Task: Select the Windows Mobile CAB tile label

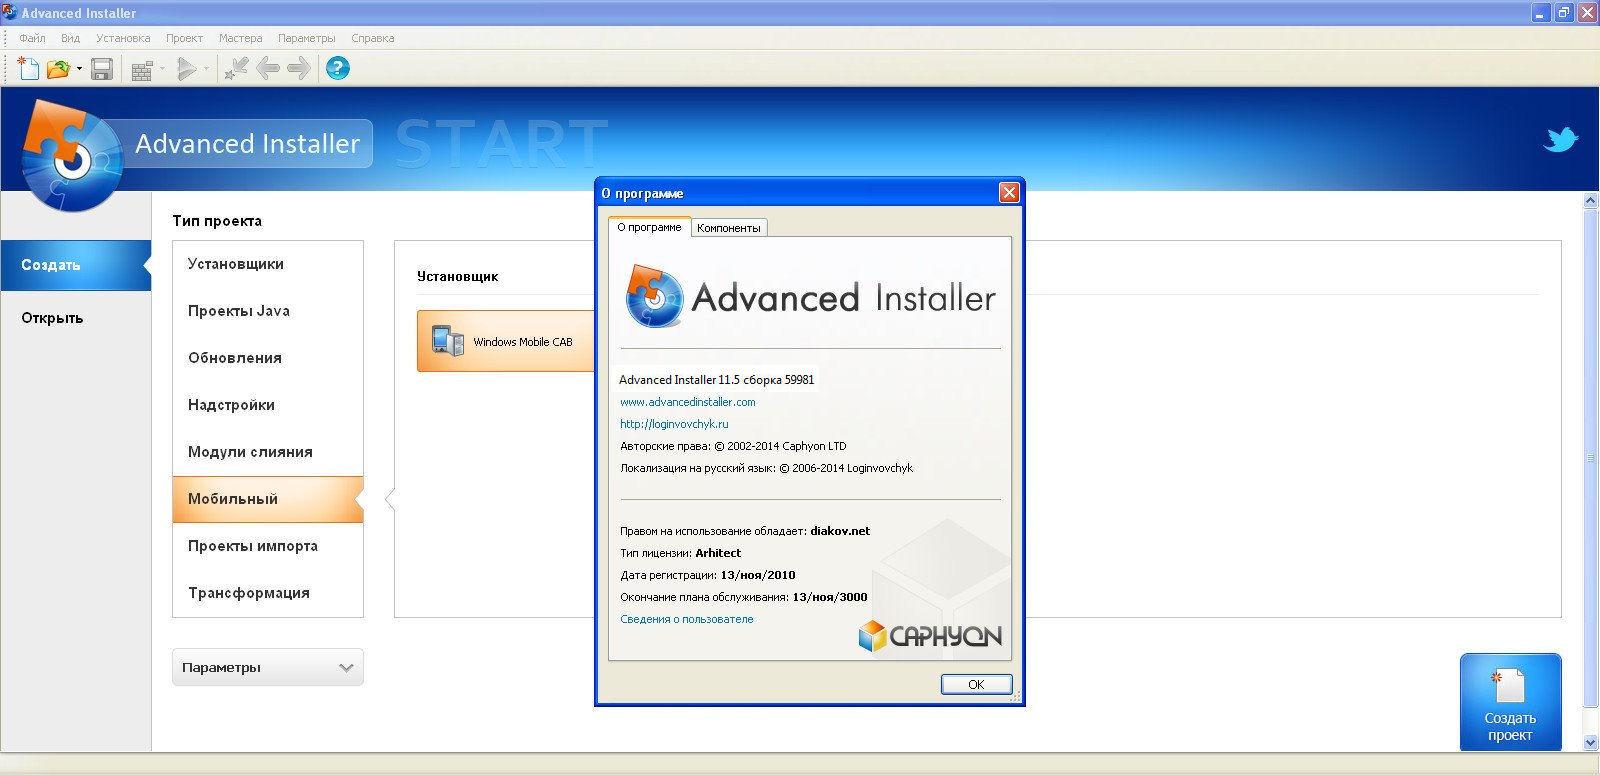Action: pyautogui.click(x=523, y=342)
